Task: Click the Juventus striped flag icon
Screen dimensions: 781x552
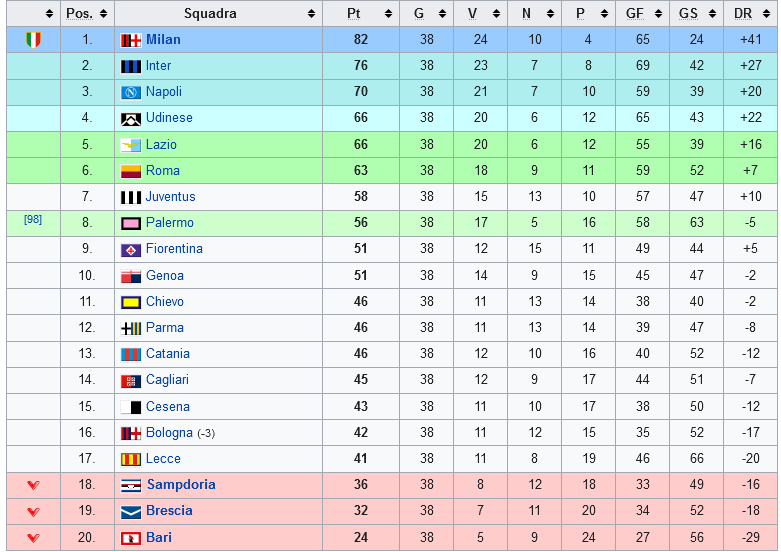Action: coord(130,197)
